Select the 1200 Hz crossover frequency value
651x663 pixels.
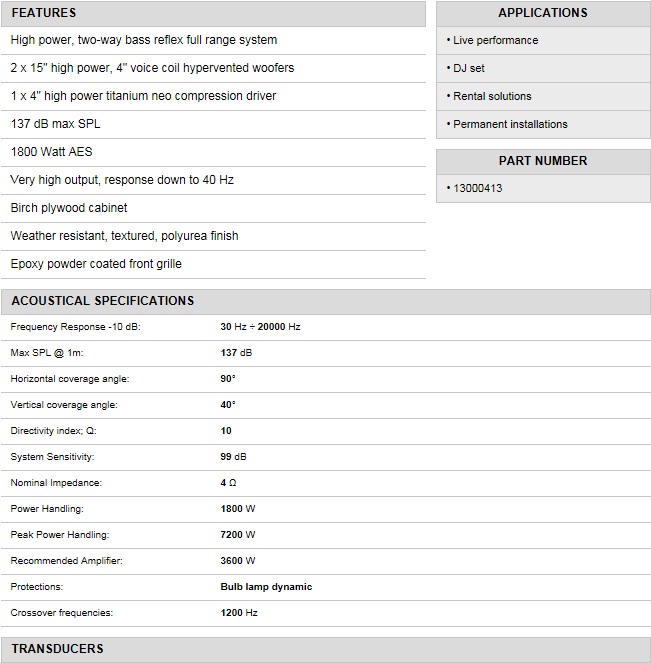pos(239,613)
